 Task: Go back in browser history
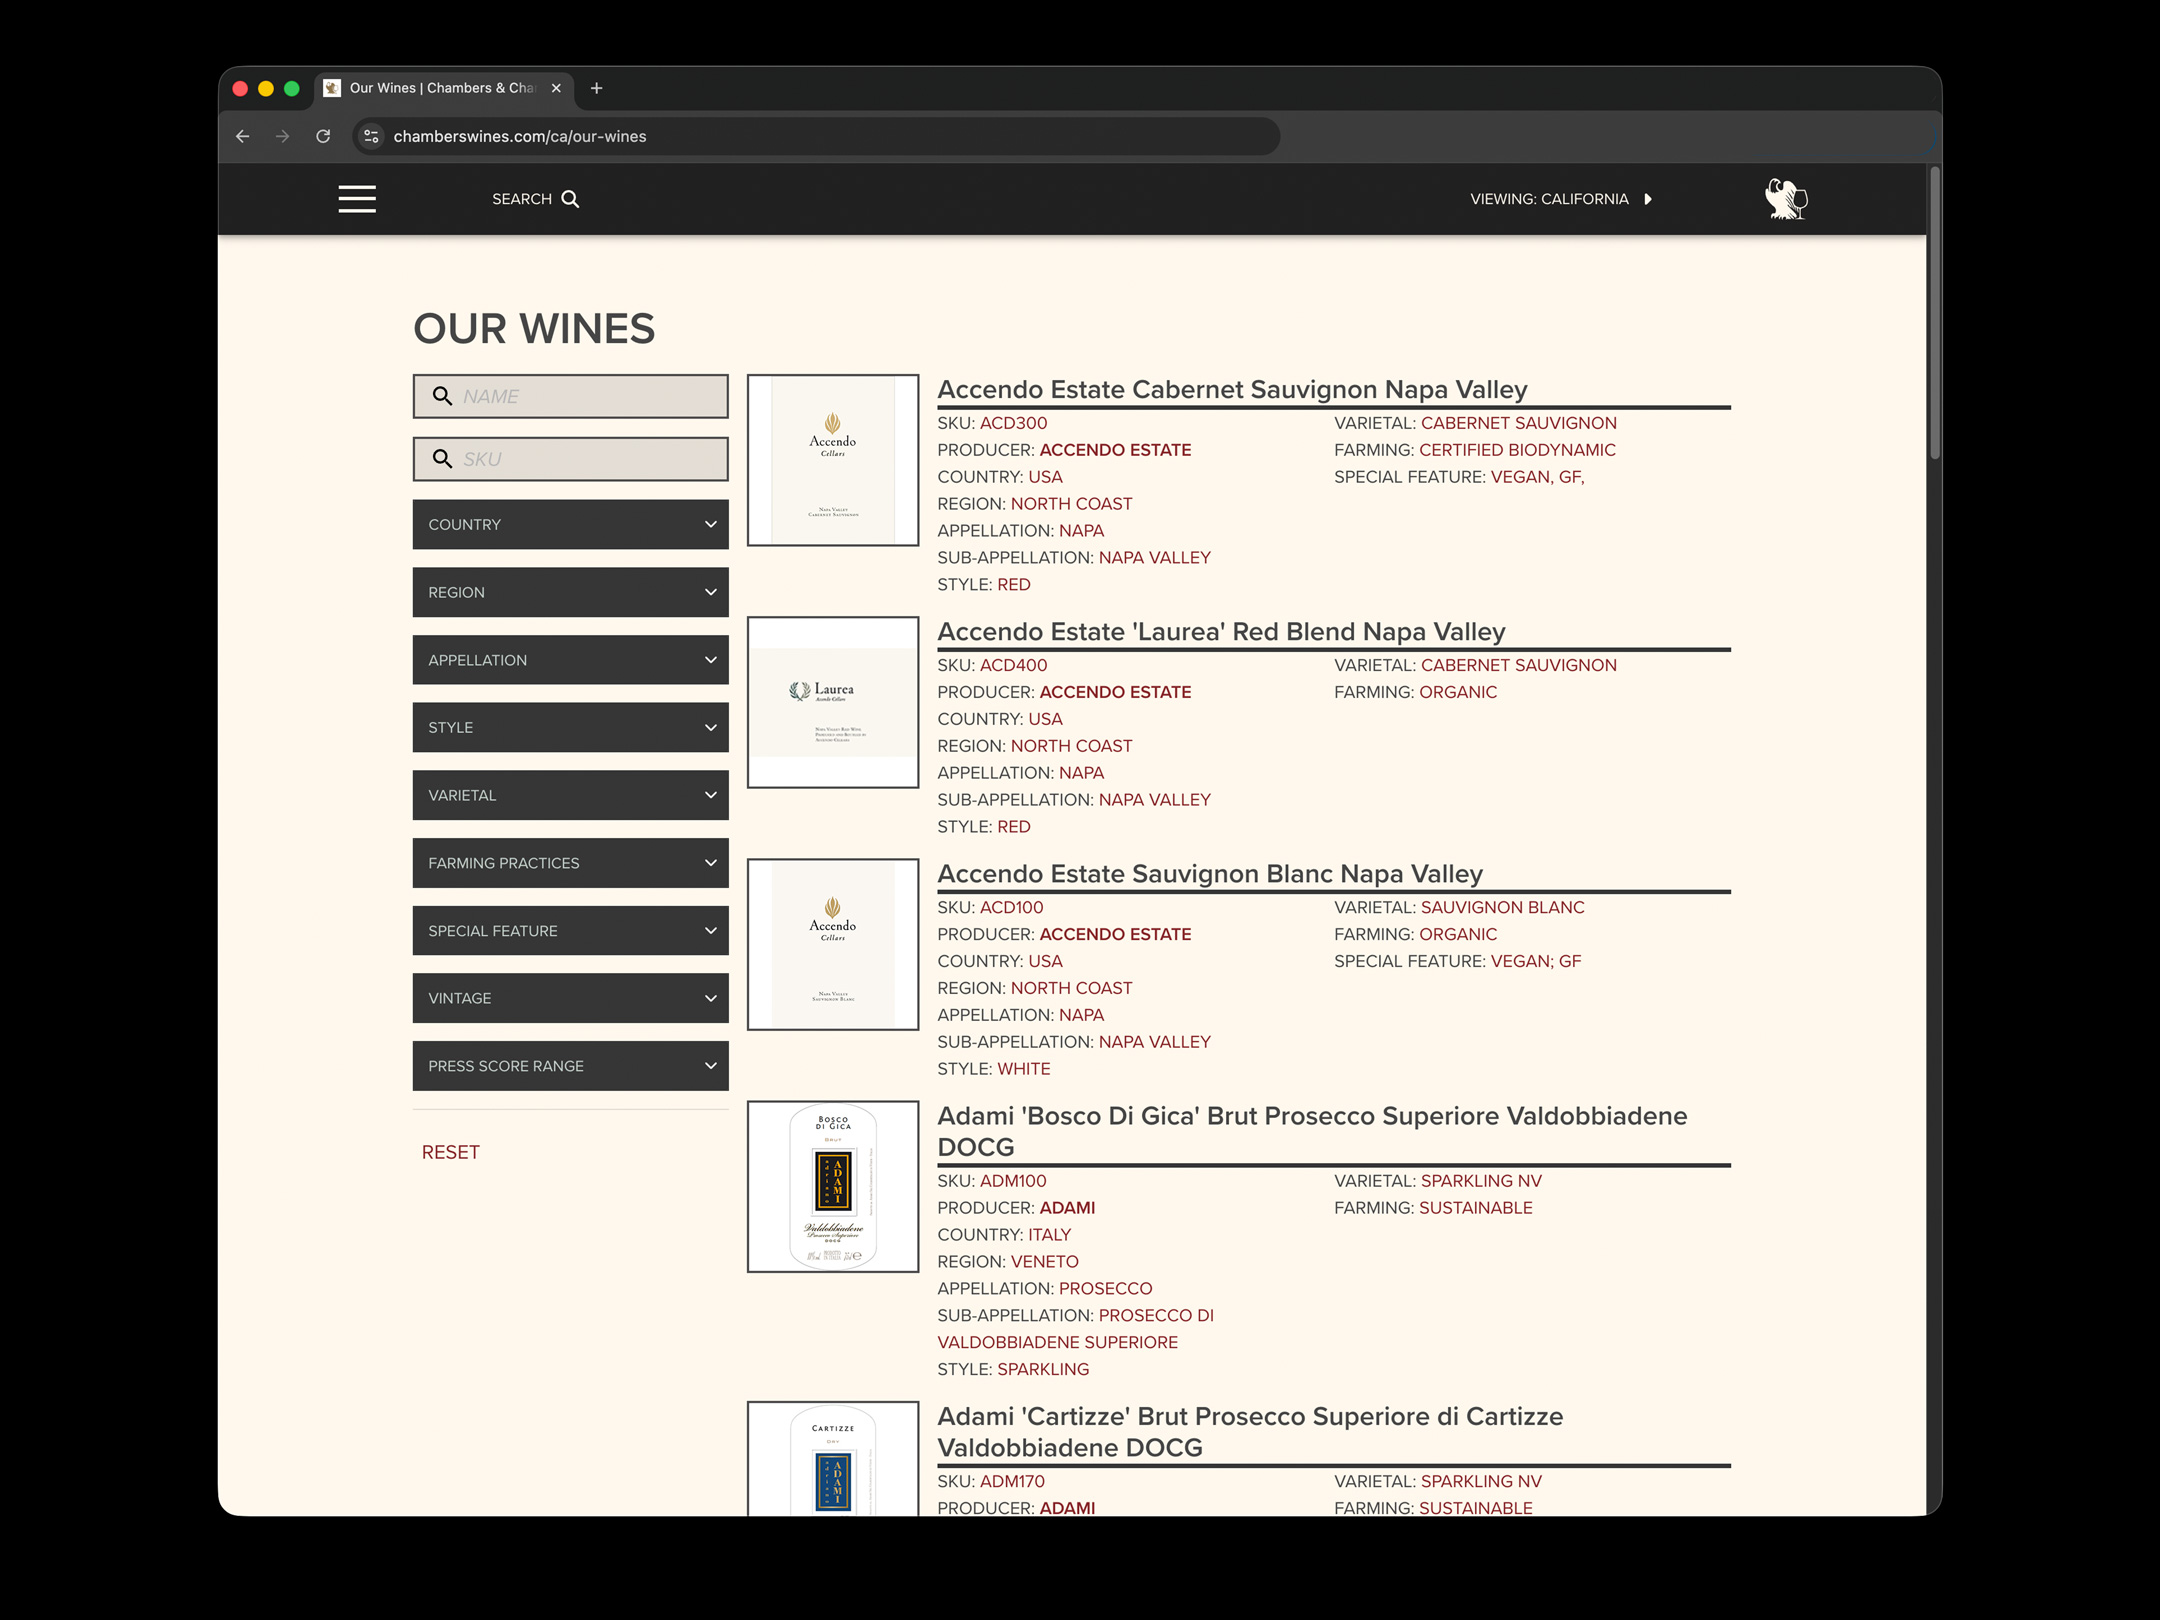click(x=243, y=136)
